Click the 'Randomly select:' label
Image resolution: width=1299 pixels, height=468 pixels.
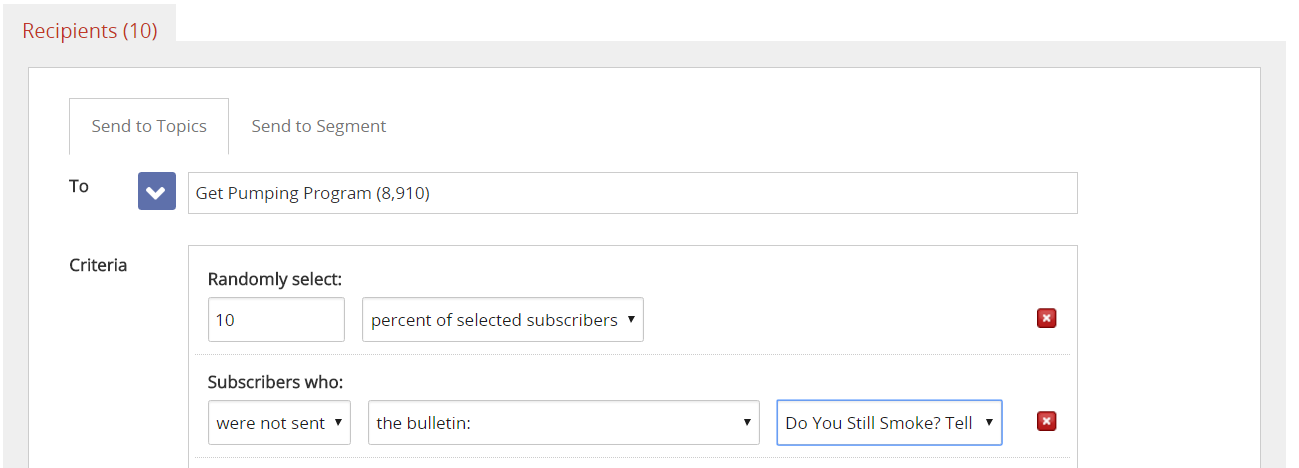tap(274, 279)
